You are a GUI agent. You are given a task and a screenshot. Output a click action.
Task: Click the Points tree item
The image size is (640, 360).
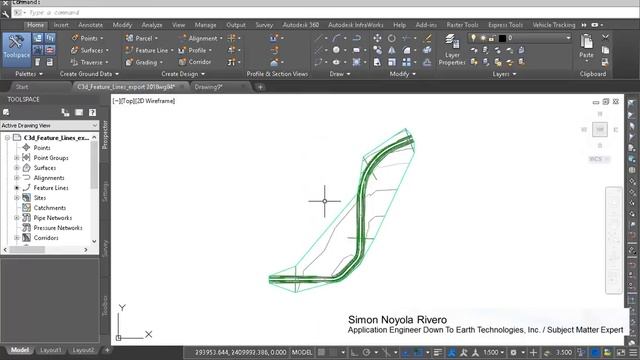tap(42, 148)
